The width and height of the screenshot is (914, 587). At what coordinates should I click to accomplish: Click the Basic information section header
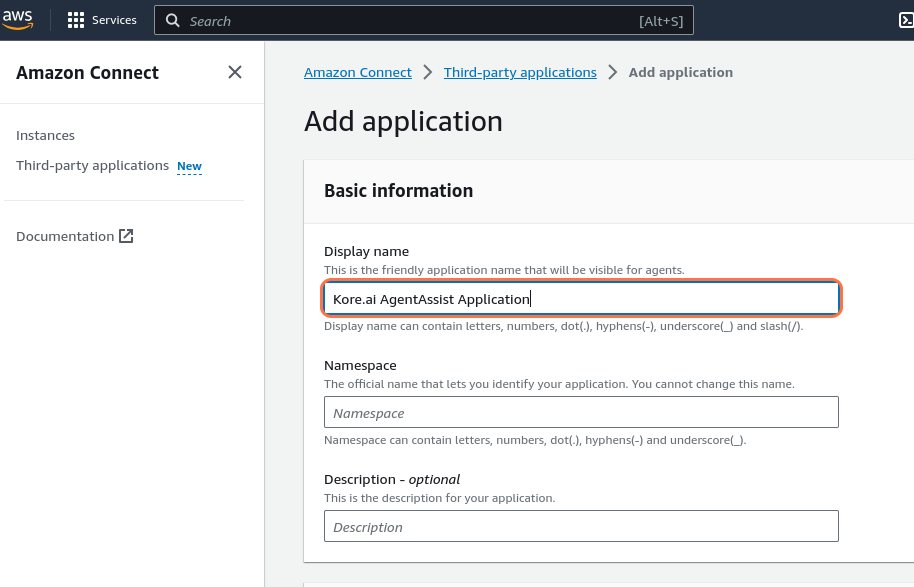coord(398,189)
